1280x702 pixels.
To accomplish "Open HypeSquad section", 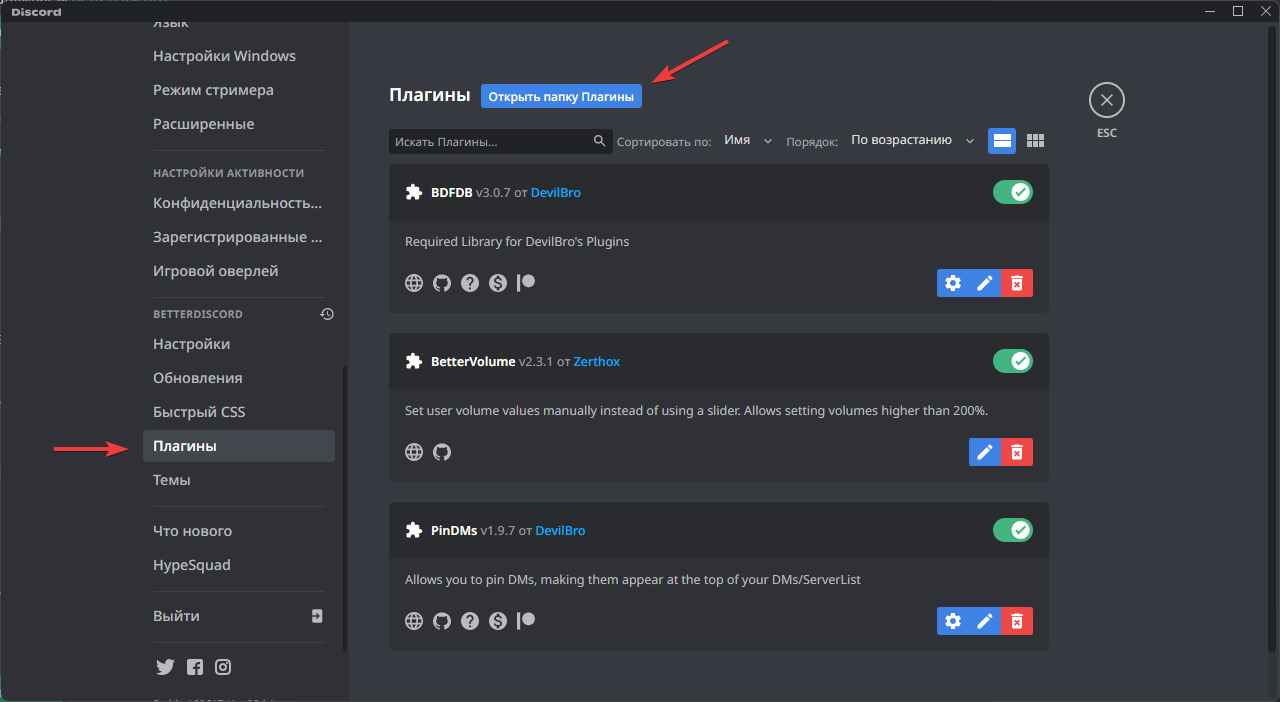I will point(239,565).
